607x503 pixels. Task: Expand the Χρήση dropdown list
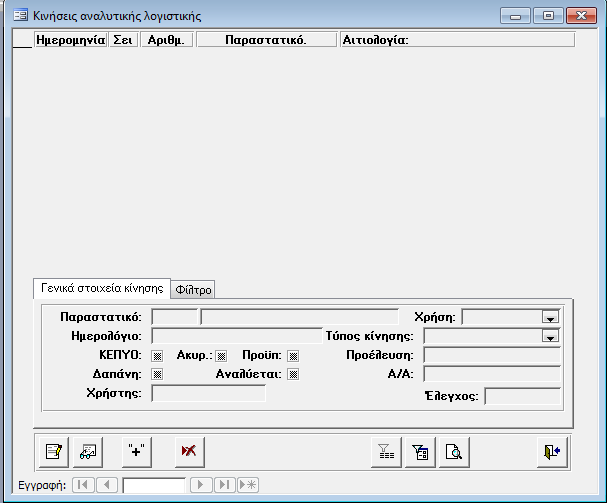[549, 317]
